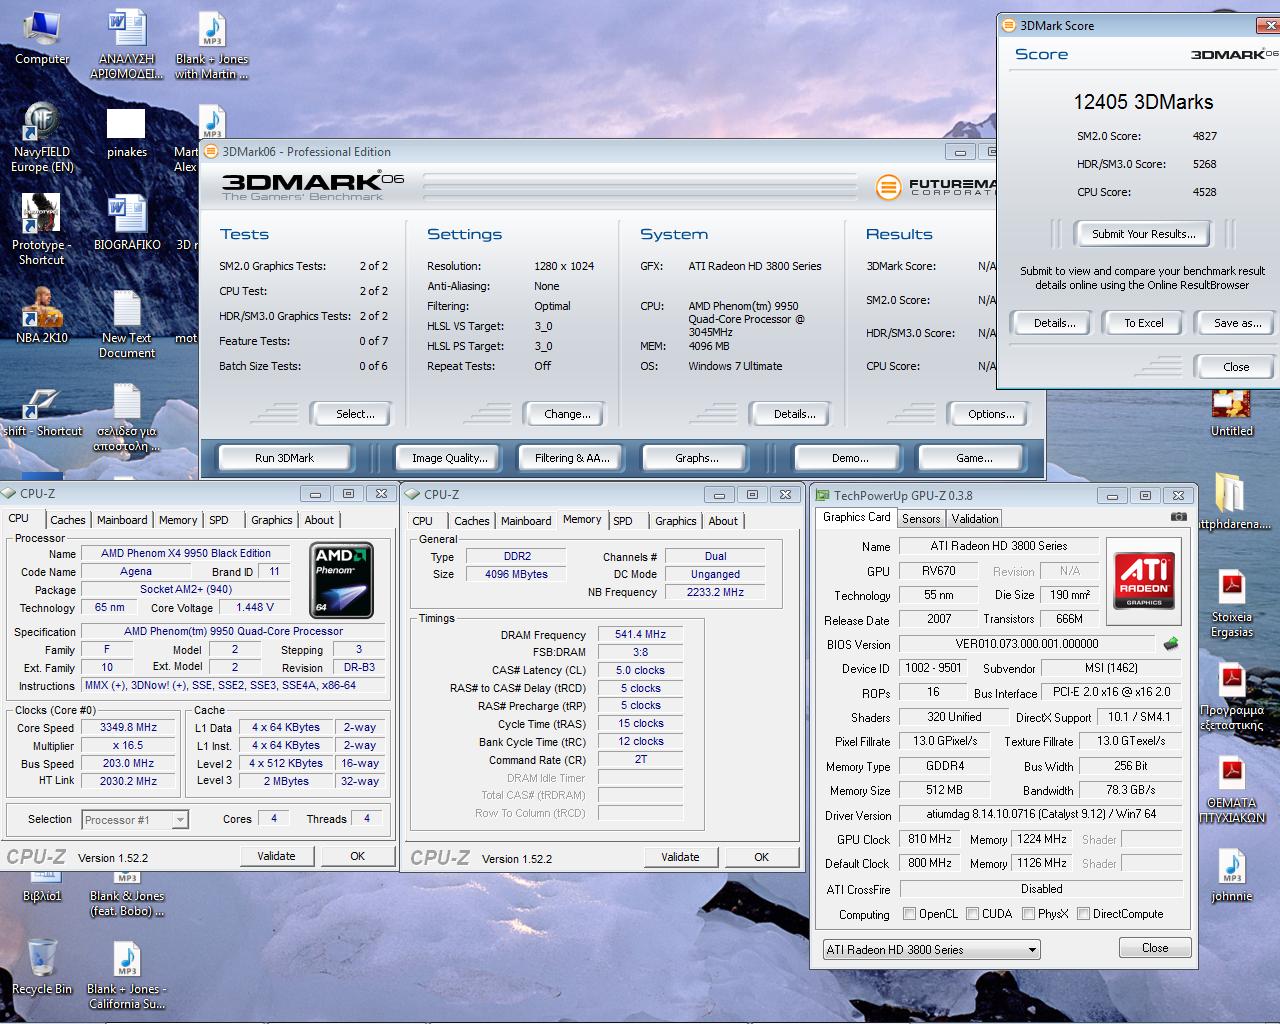
Task: Select the pinakes desktop icon
Action: [x=126, y=132]
